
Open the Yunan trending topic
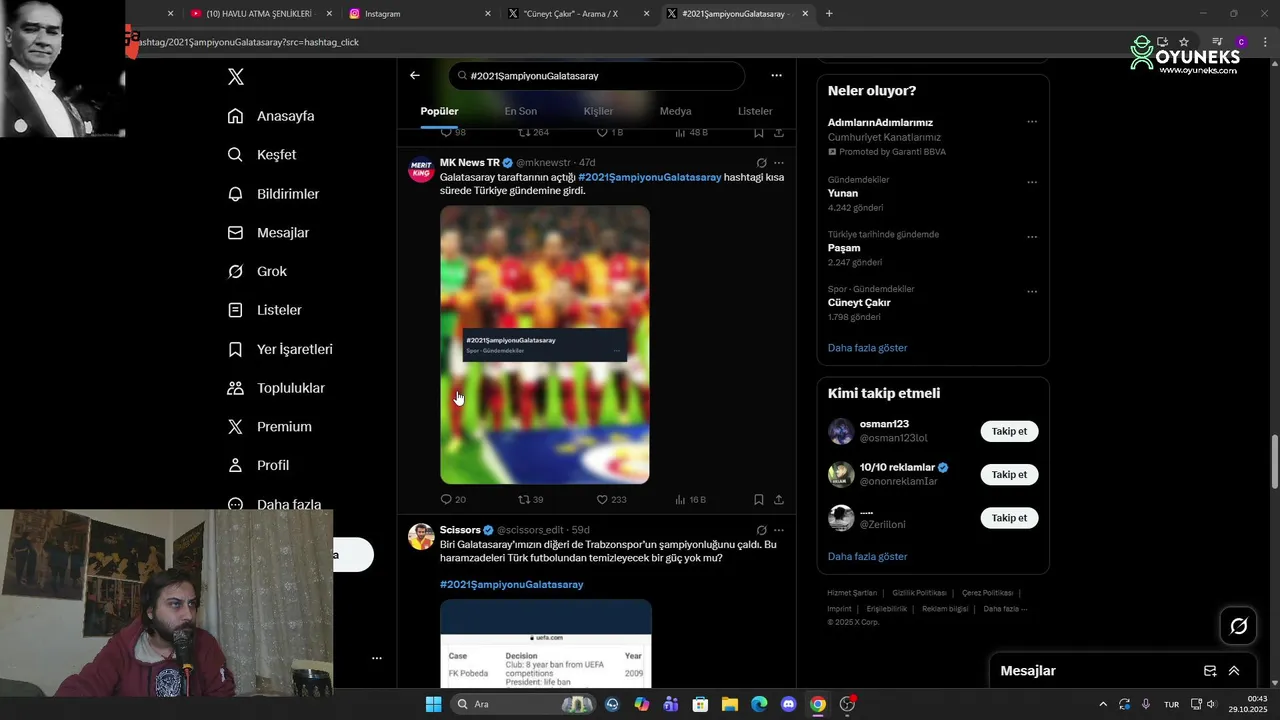843,193
